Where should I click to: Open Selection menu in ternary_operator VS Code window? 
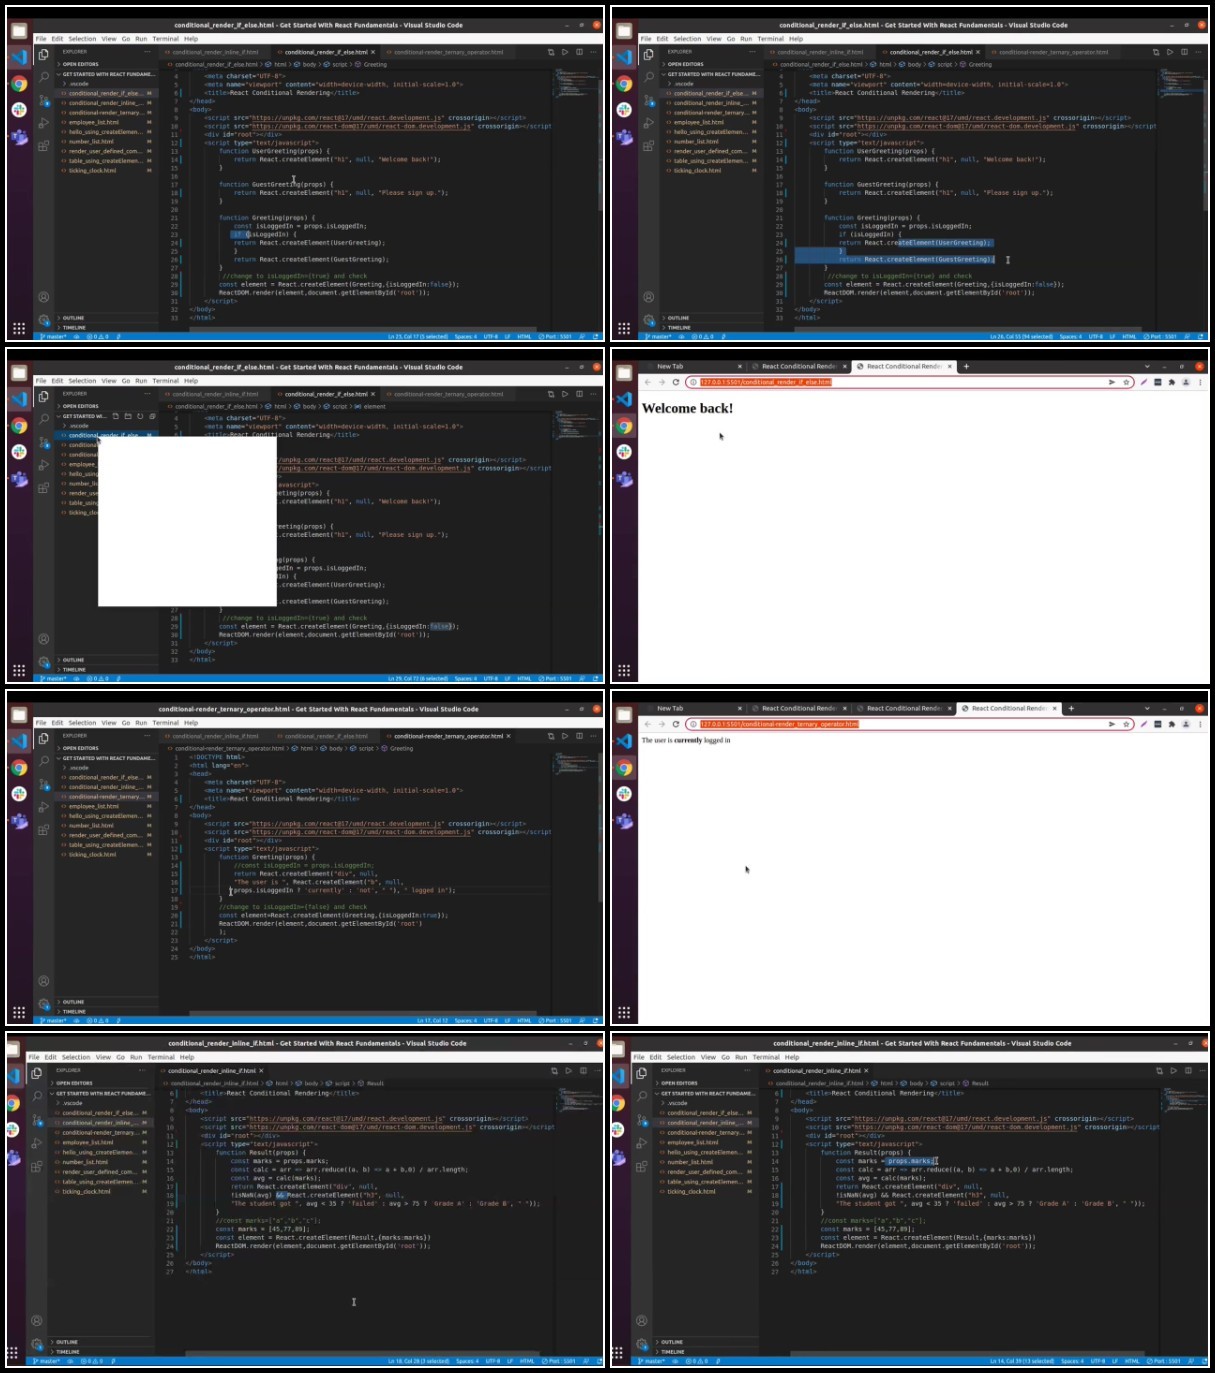pos(82,722)
